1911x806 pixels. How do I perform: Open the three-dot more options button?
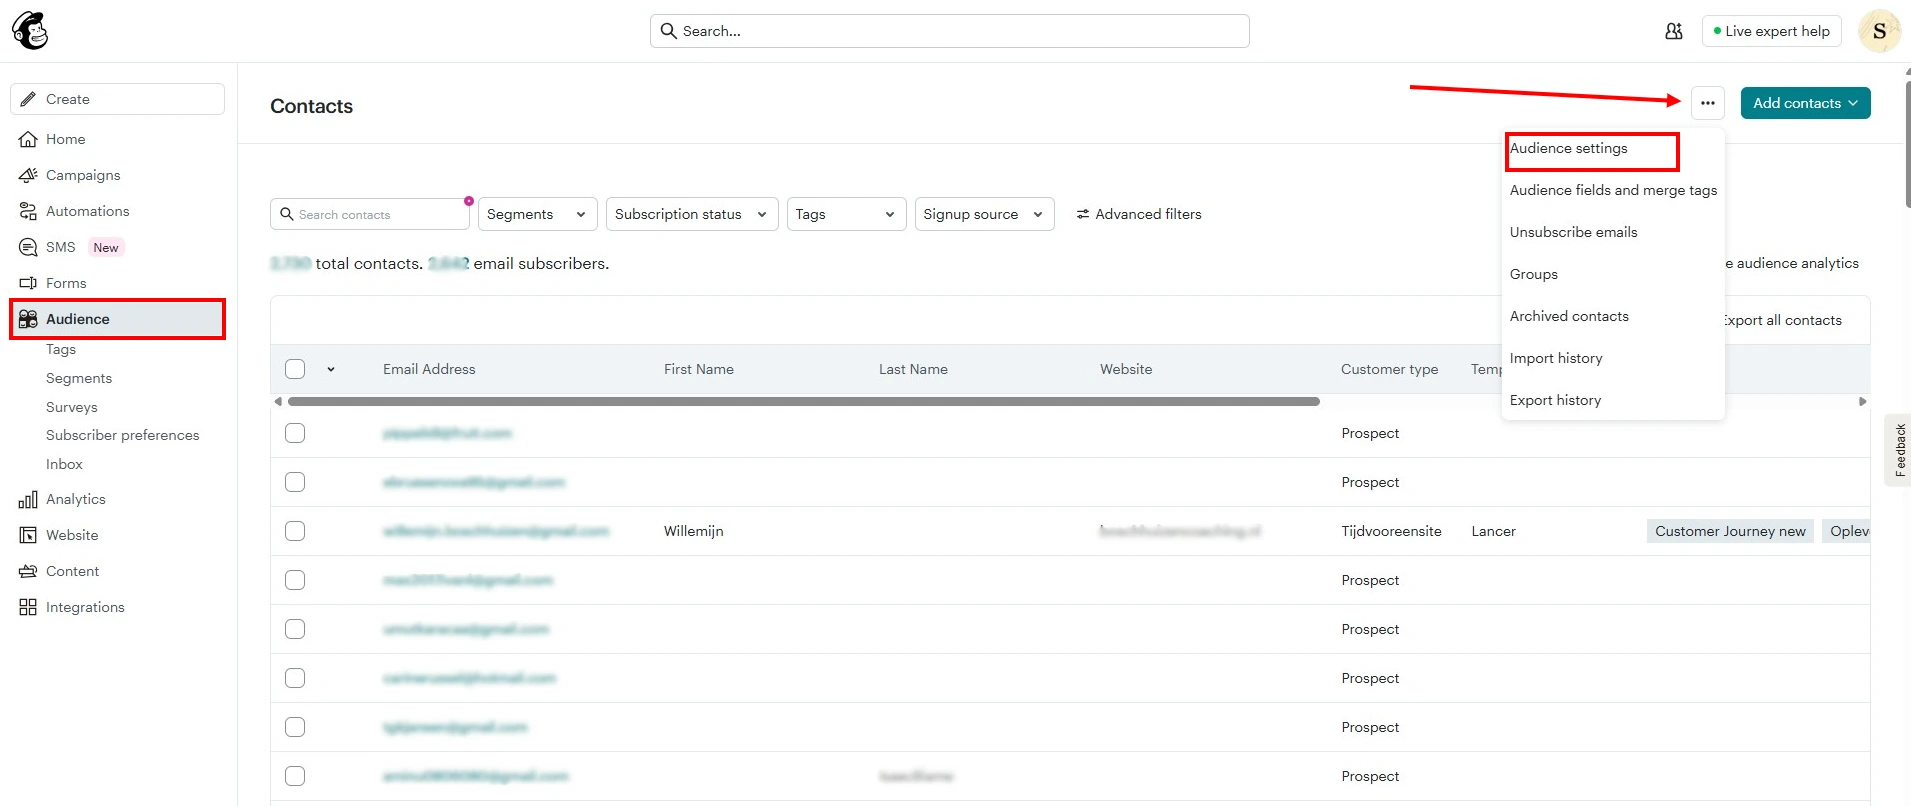tap(1708, 103)
